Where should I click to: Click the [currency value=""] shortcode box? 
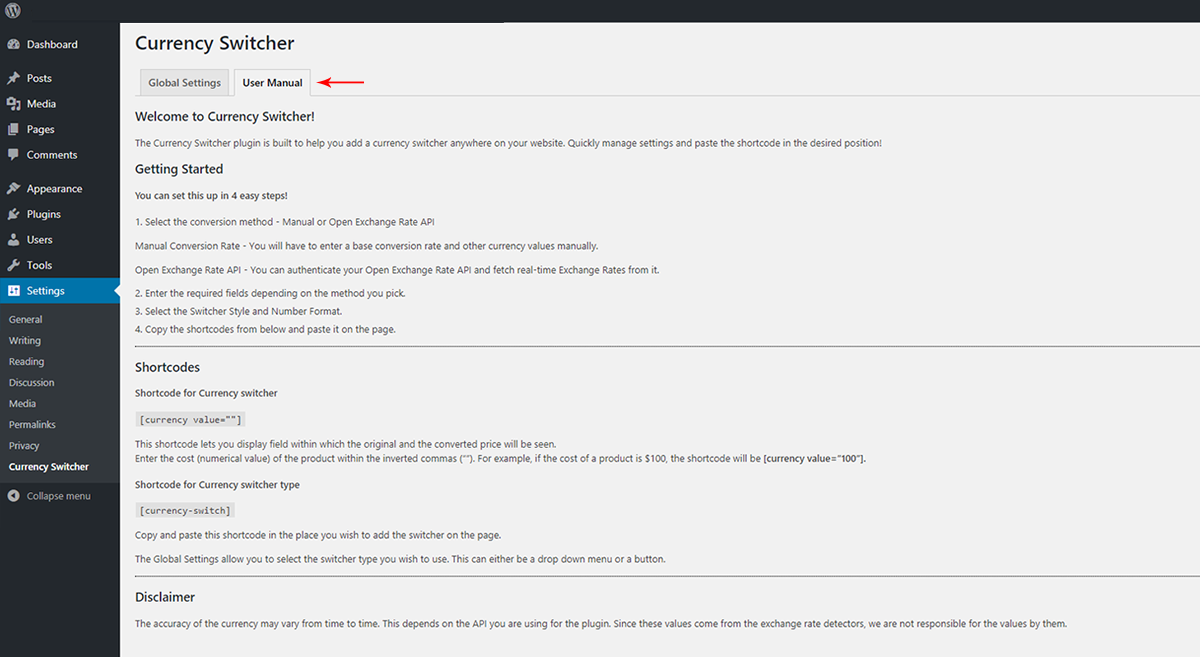[x=190, y=419]
